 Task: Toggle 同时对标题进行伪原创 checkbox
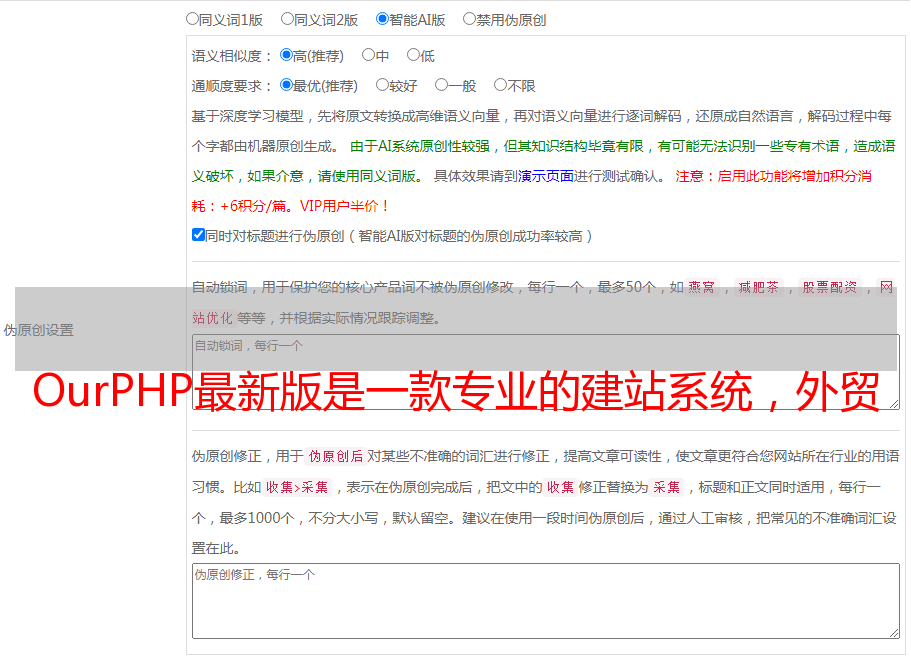tap(198, 235)
